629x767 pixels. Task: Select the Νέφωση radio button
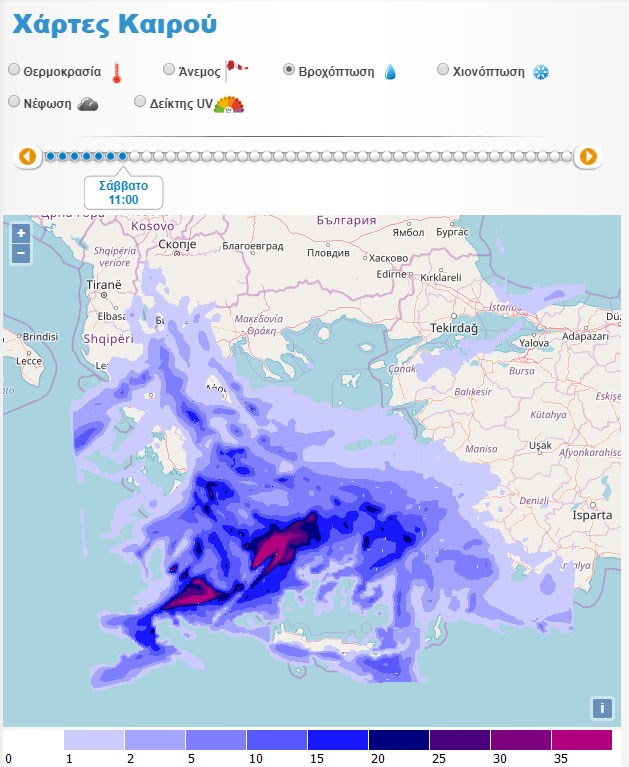tap(14, 102)
